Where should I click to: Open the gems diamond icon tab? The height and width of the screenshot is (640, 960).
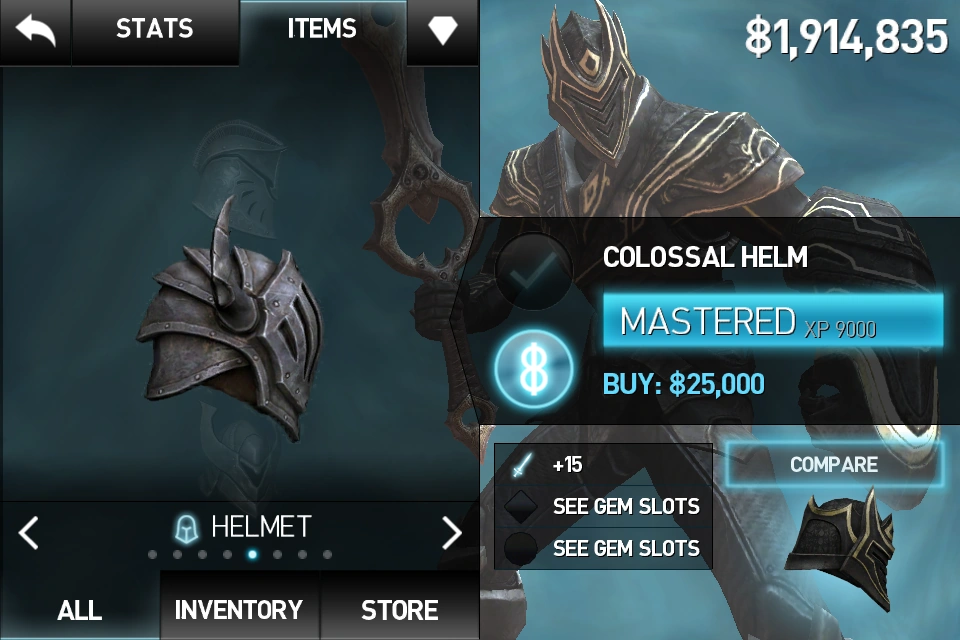click(442, 29)
